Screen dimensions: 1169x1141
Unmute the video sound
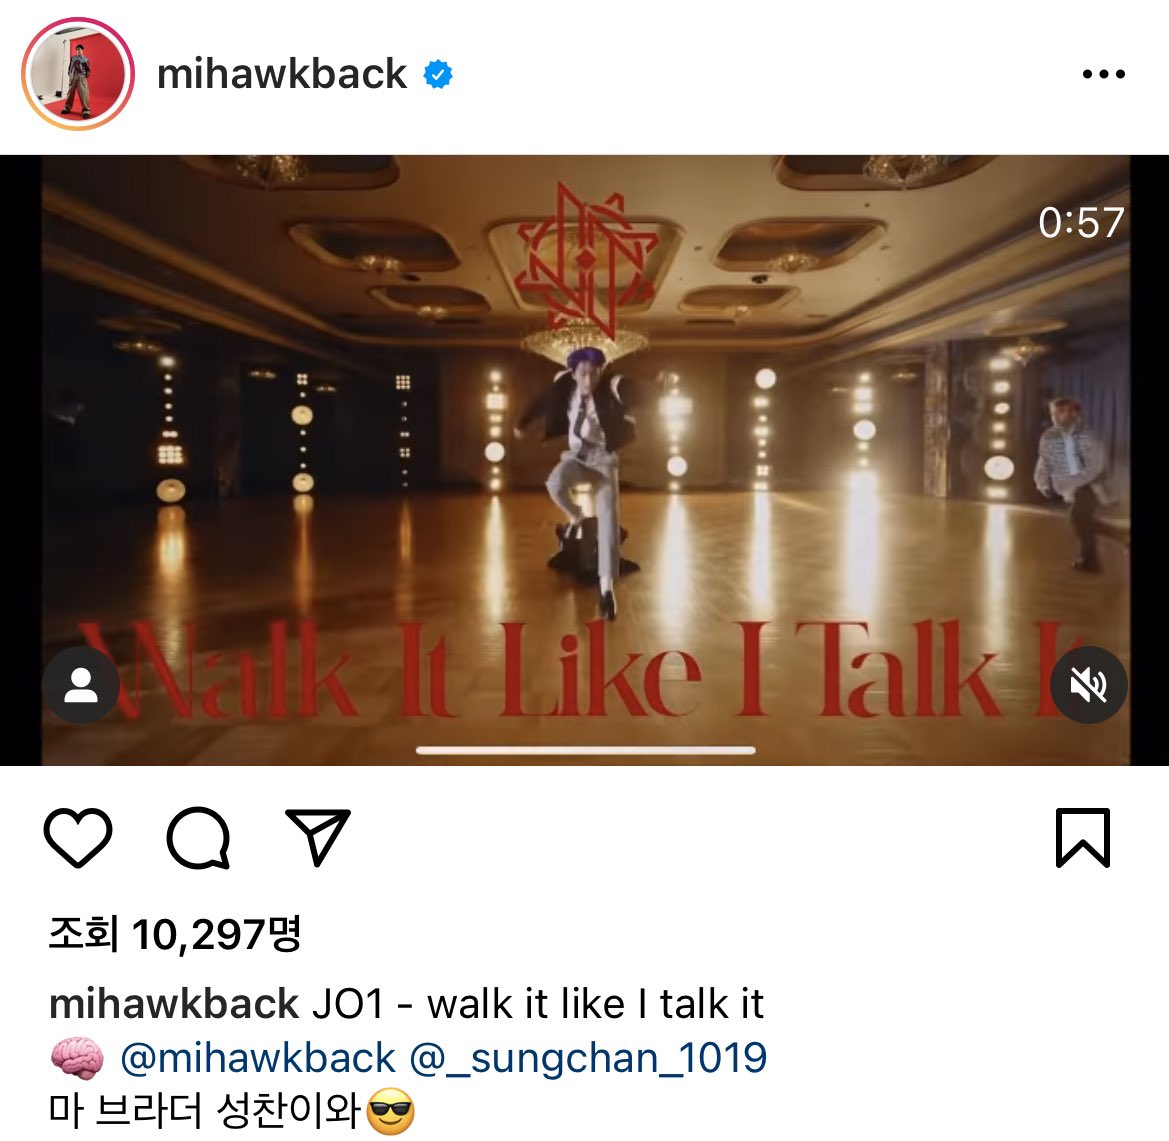pos(1088,685)
